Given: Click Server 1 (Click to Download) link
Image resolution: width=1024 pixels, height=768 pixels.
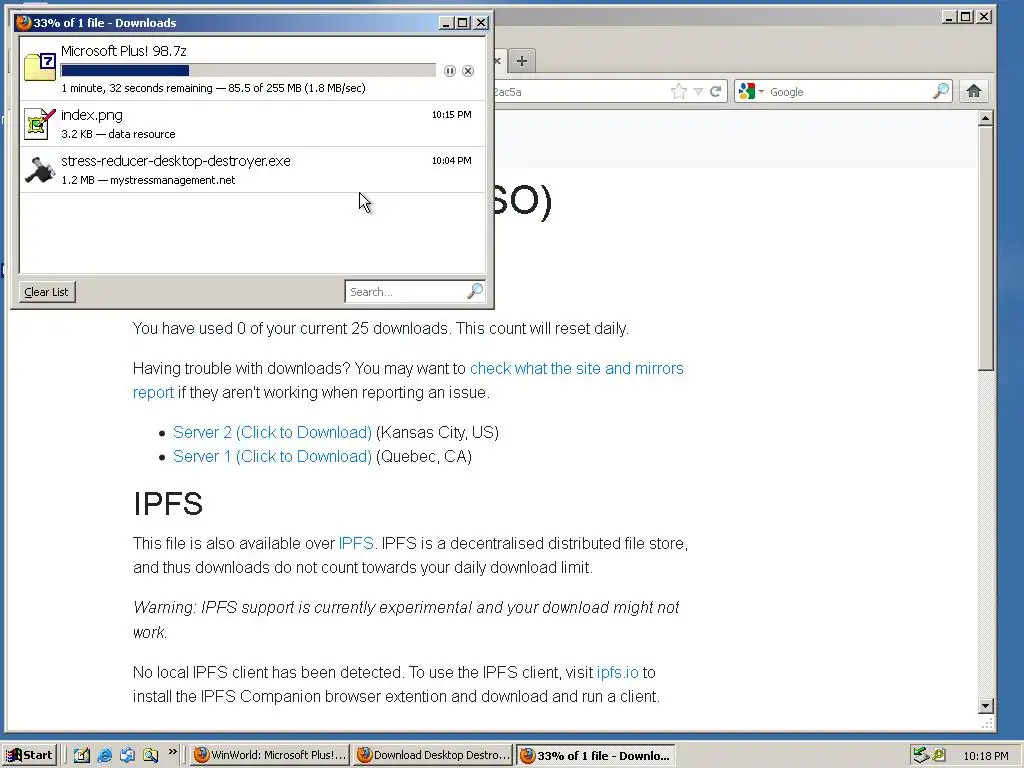Looking at the screenshot, I should coord(272,456).
